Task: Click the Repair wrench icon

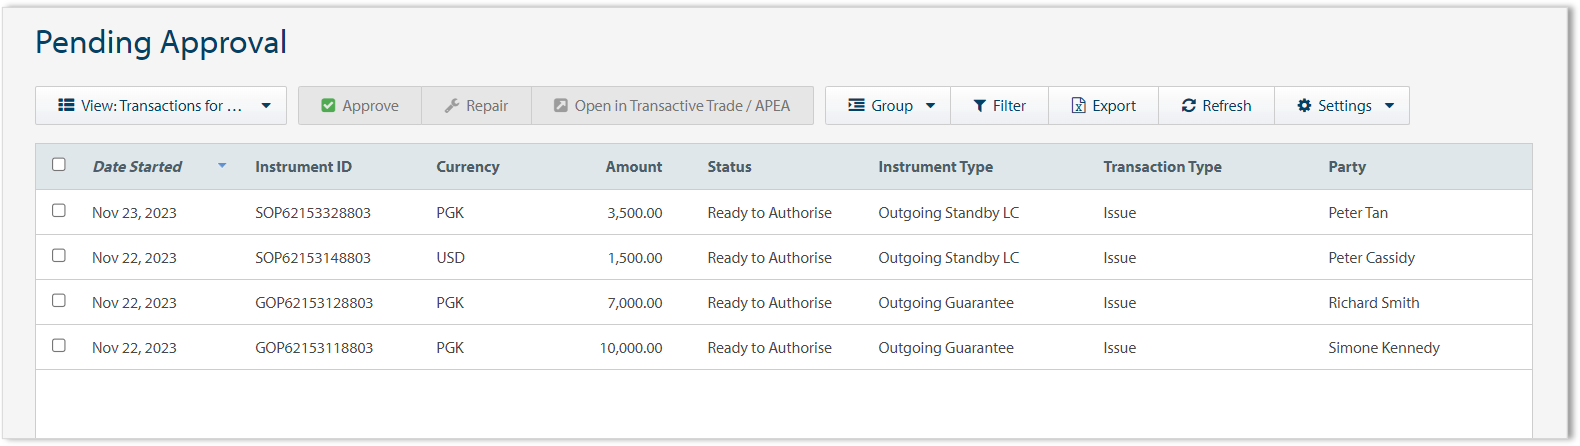Action: tap(452, 106)
